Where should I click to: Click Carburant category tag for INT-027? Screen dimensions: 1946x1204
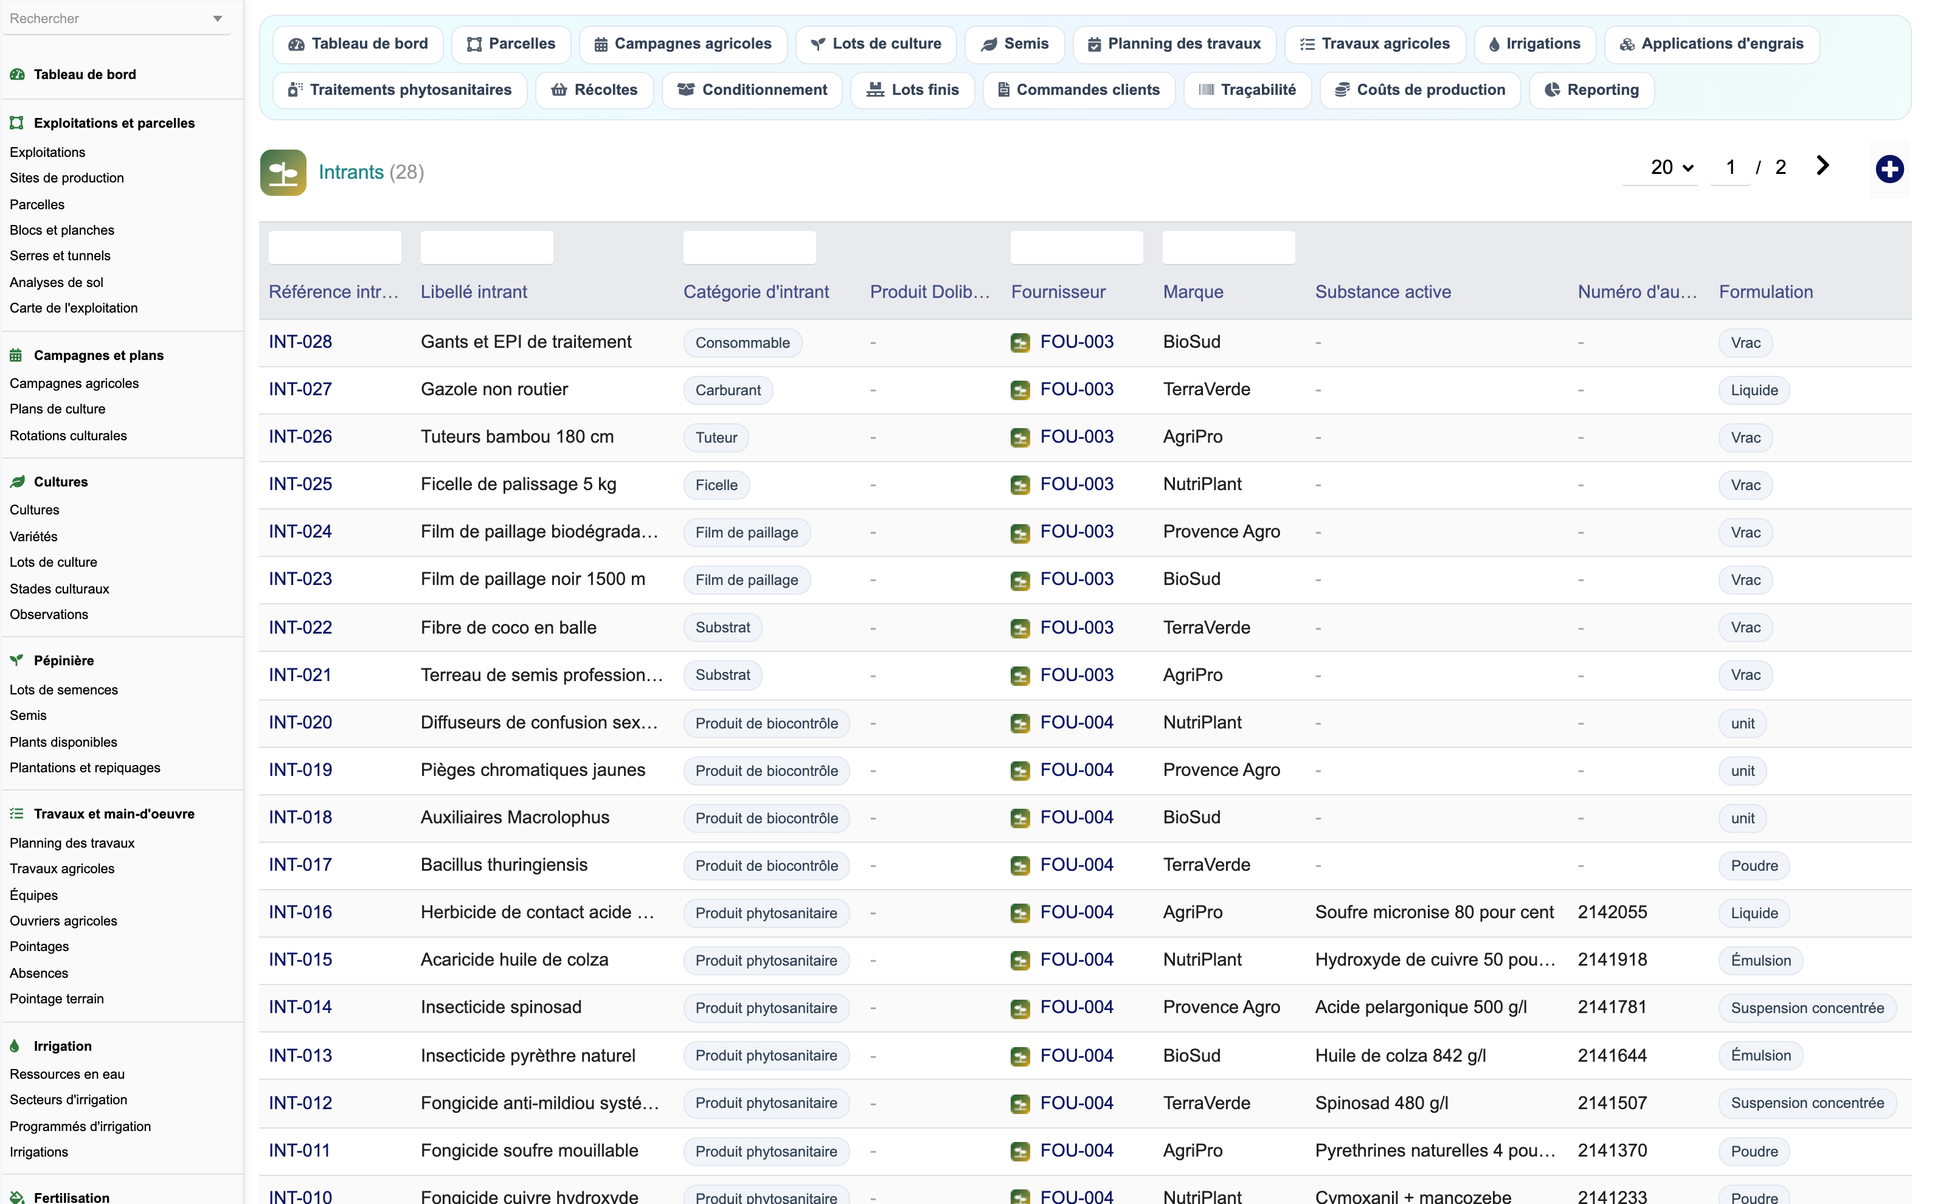[x=728, y=390]
